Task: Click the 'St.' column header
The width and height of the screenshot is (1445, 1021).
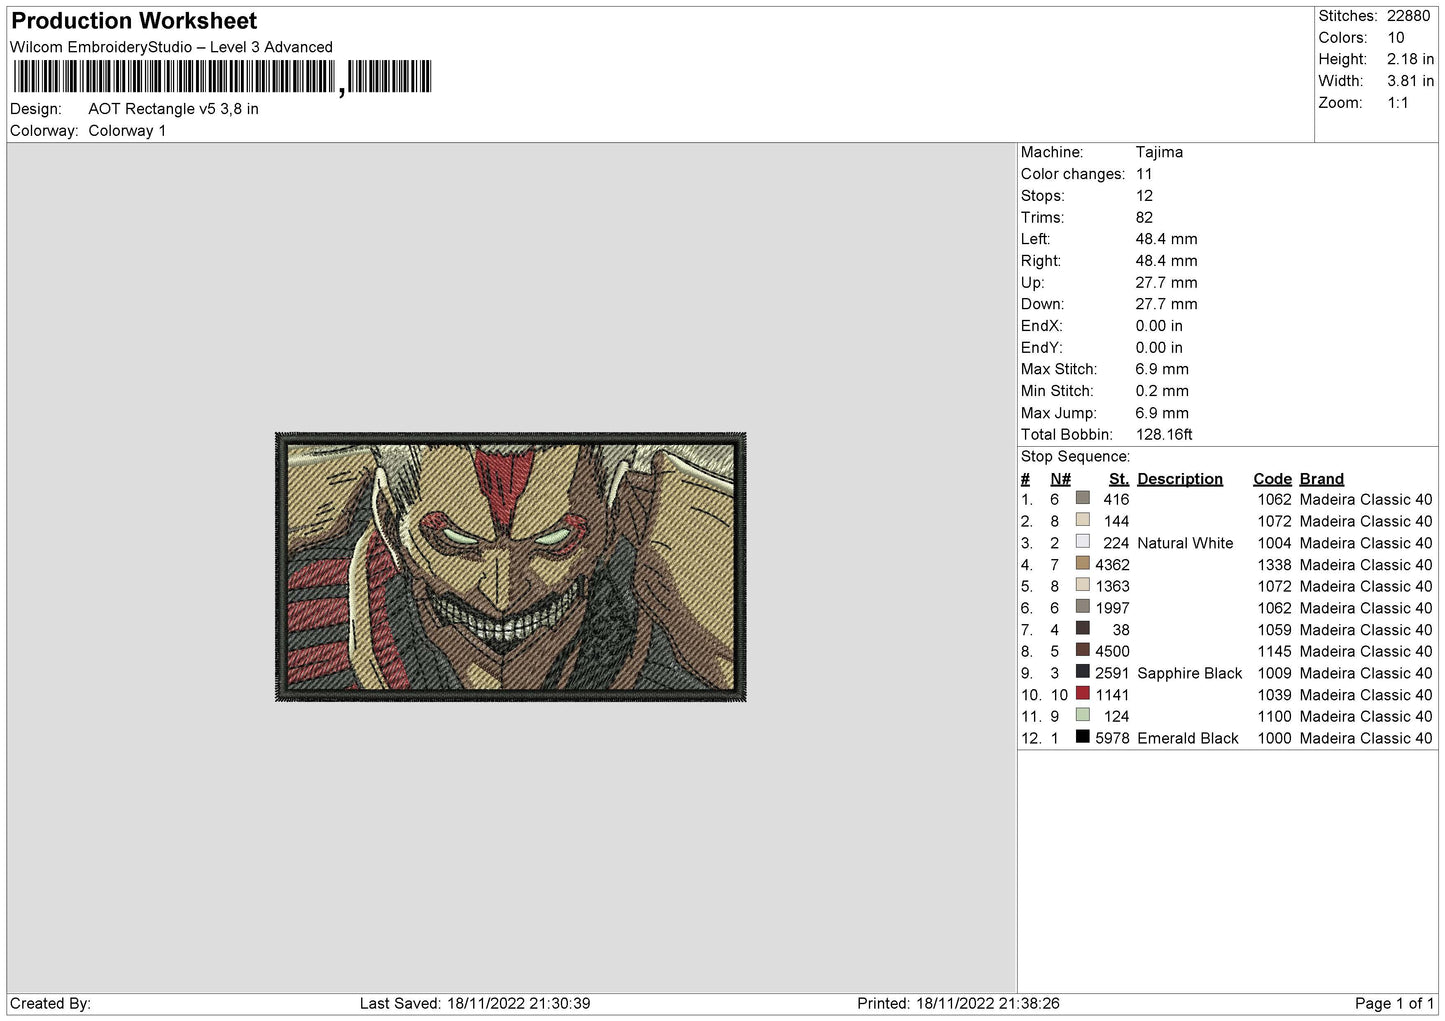Action: [x=1119, y=479]
